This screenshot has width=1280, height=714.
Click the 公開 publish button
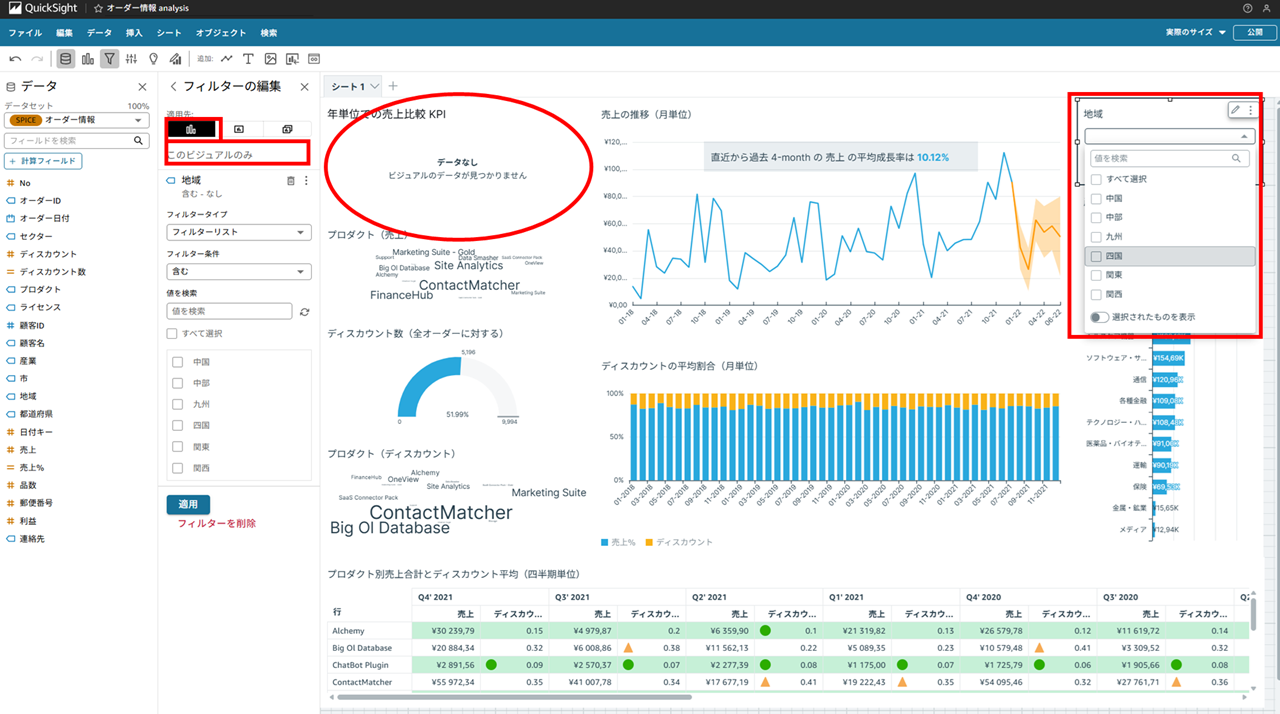pyautogui.click(x=1254, y=32)
